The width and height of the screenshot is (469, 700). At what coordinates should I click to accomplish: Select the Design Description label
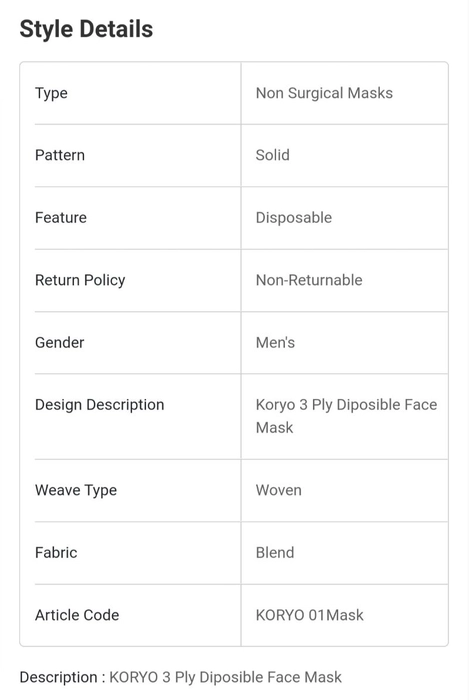pyautogui.click(x=100, y=404)
